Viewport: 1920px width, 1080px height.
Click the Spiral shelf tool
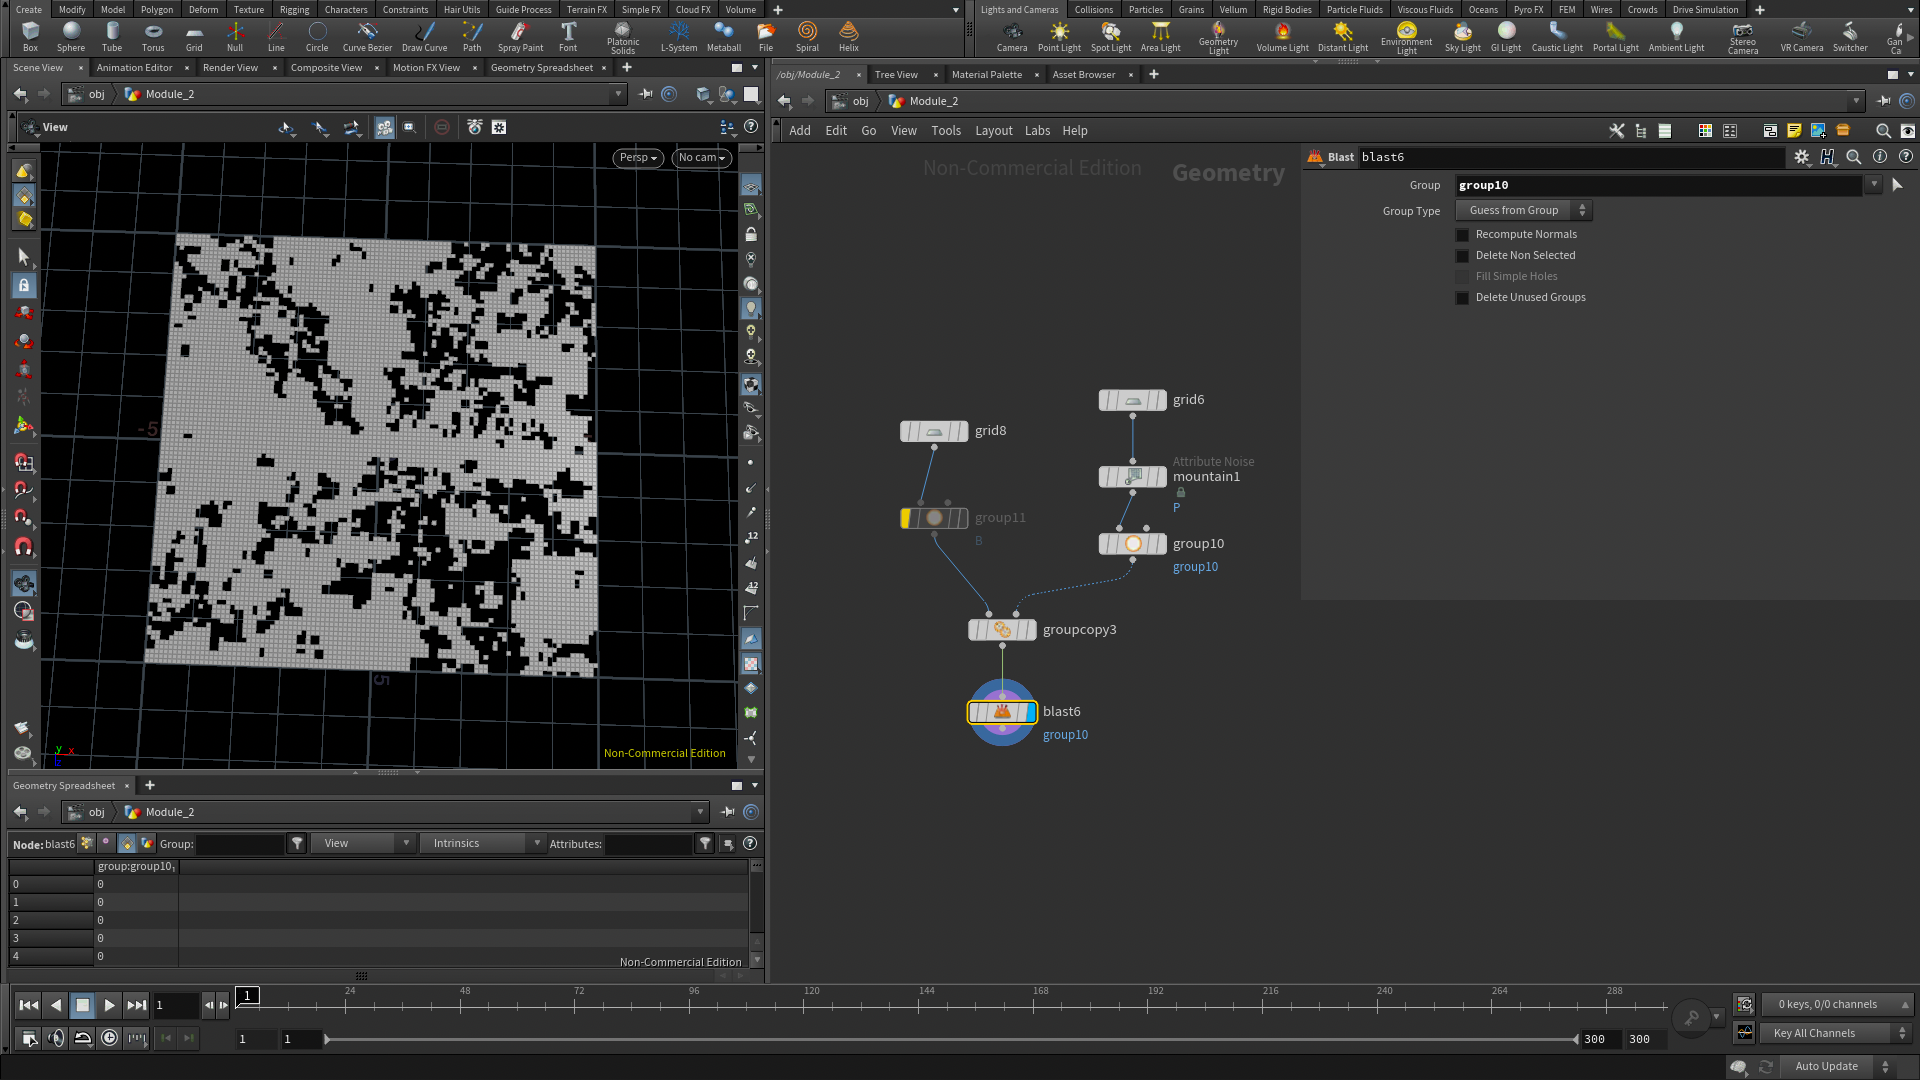pyautogui.click(x=807, y=36)
